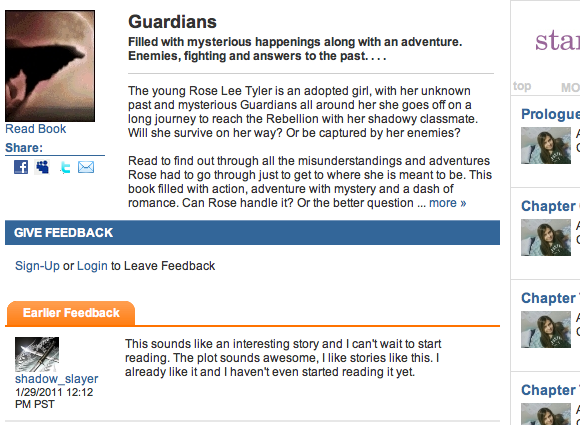Click the Prologue author thumbnail
580x425 pixels.
pos(546,145)
